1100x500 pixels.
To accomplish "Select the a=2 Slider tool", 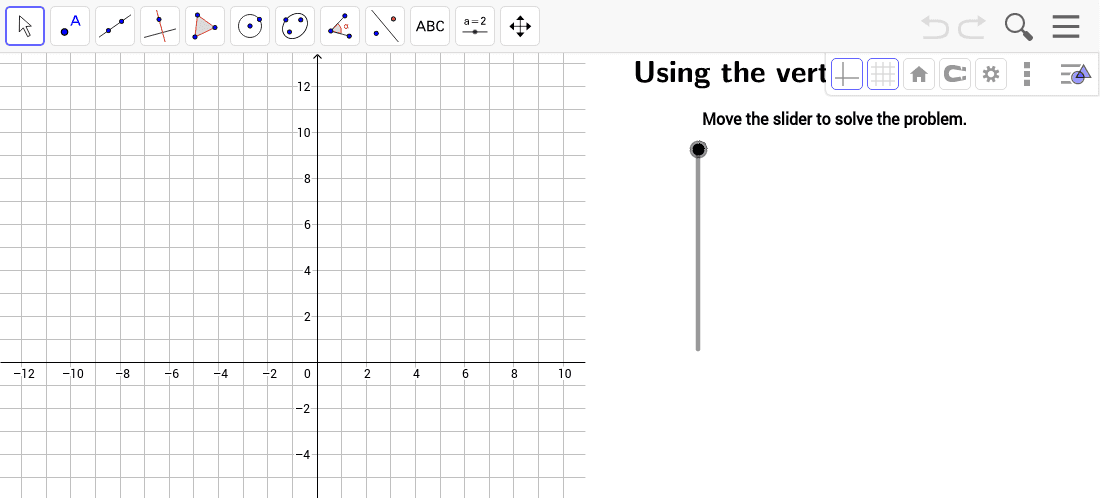I will [475, 26].
